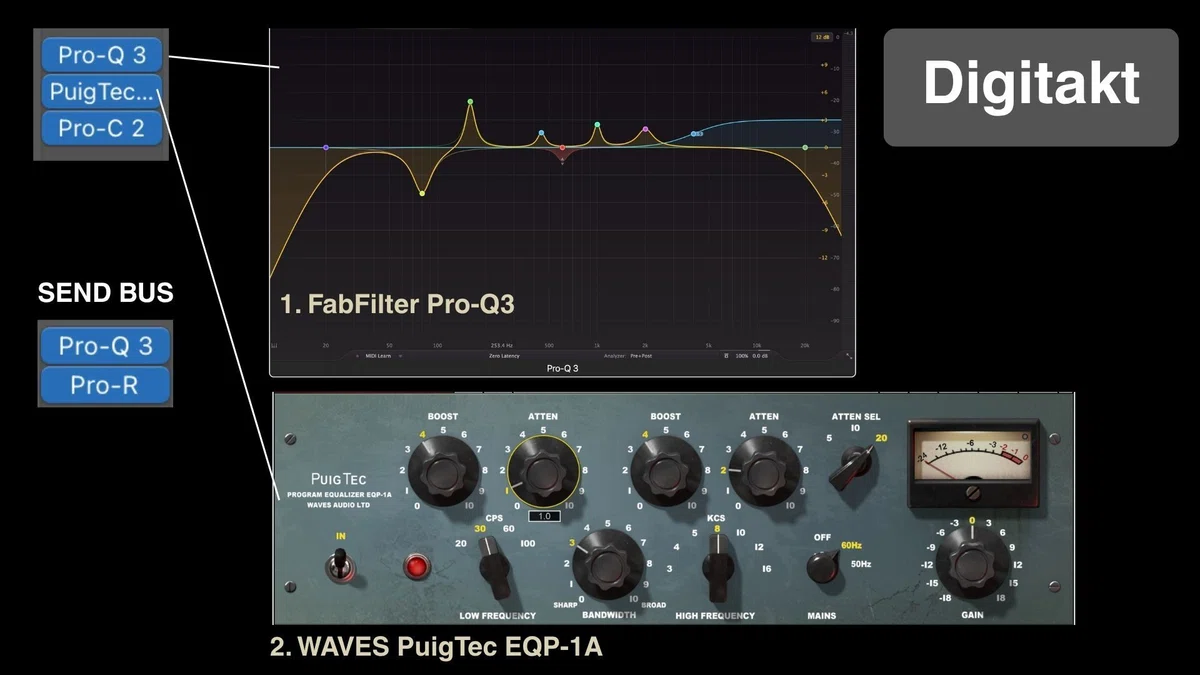
Task: Click MIDI Learn in Pro-Q 3
Action: coord(376,355)
